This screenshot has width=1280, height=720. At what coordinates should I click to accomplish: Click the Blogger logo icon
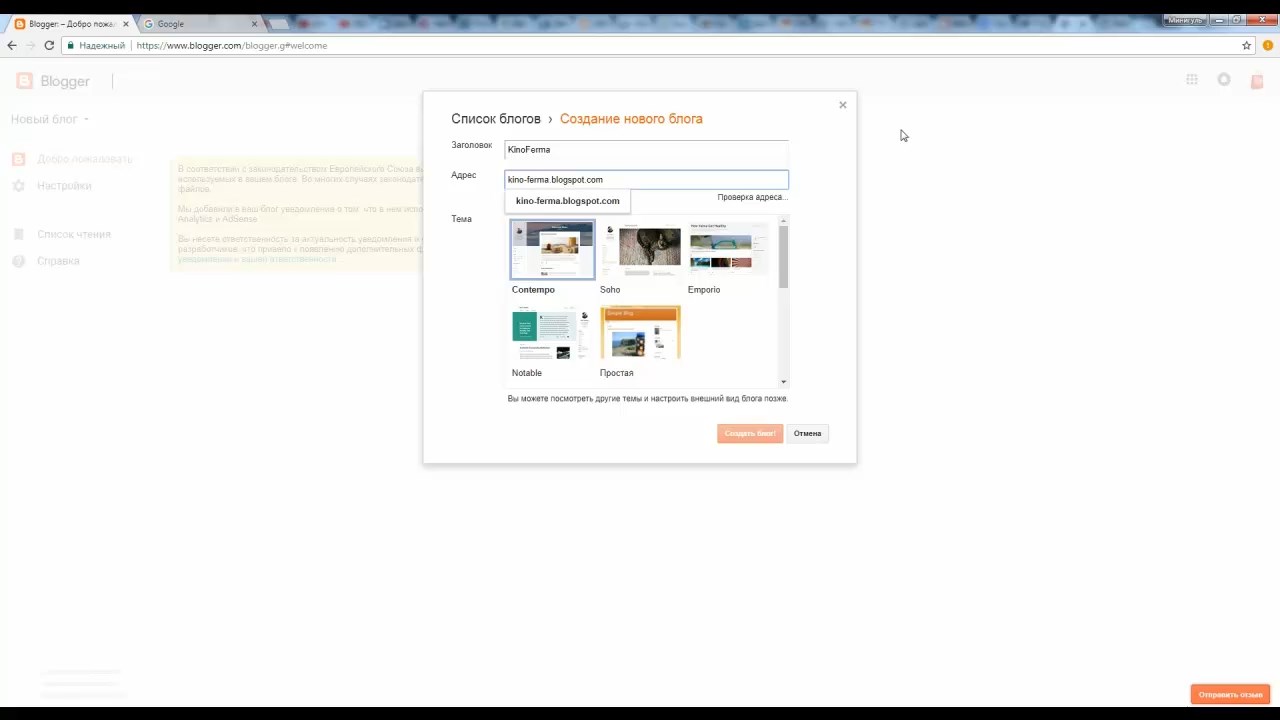(x=24, y=81)
